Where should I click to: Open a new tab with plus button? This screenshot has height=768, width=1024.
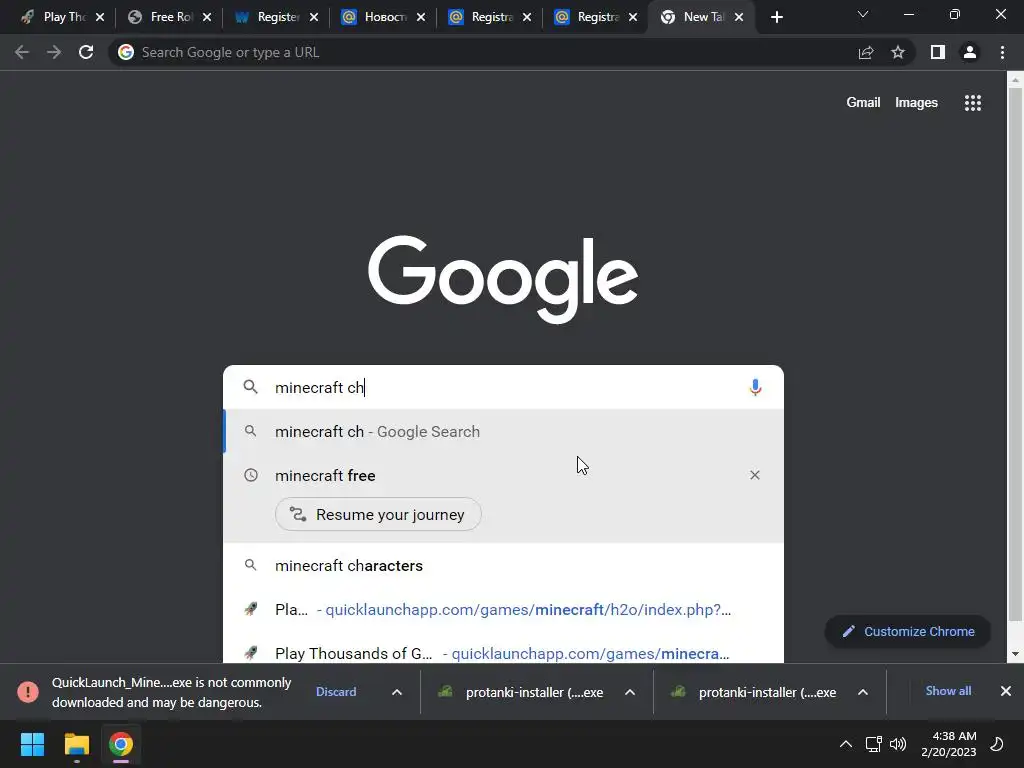776,18
